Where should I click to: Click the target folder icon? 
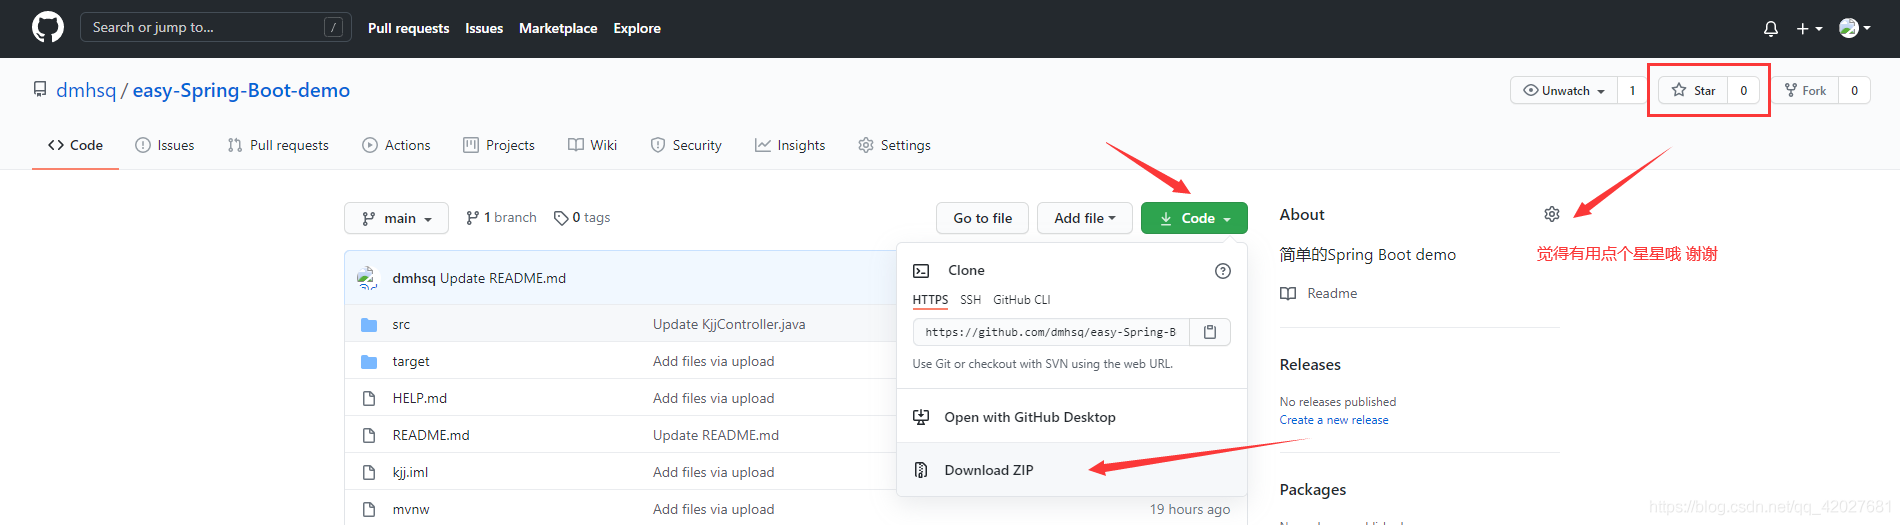(x=369, y=361)
